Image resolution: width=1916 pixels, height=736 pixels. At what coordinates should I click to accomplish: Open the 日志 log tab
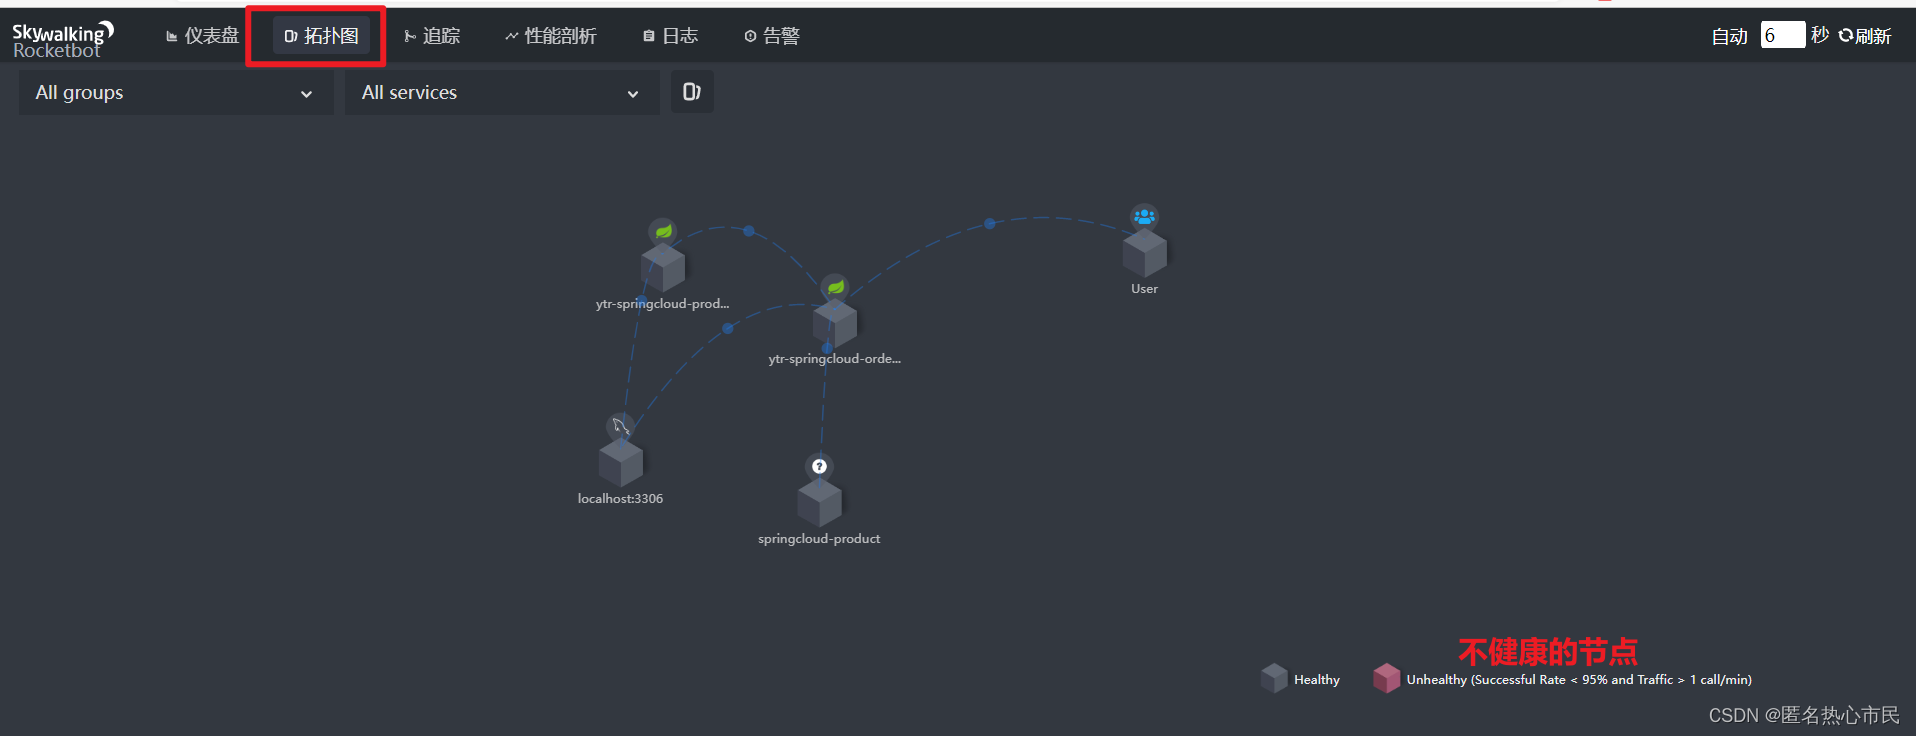click(671, 36)
